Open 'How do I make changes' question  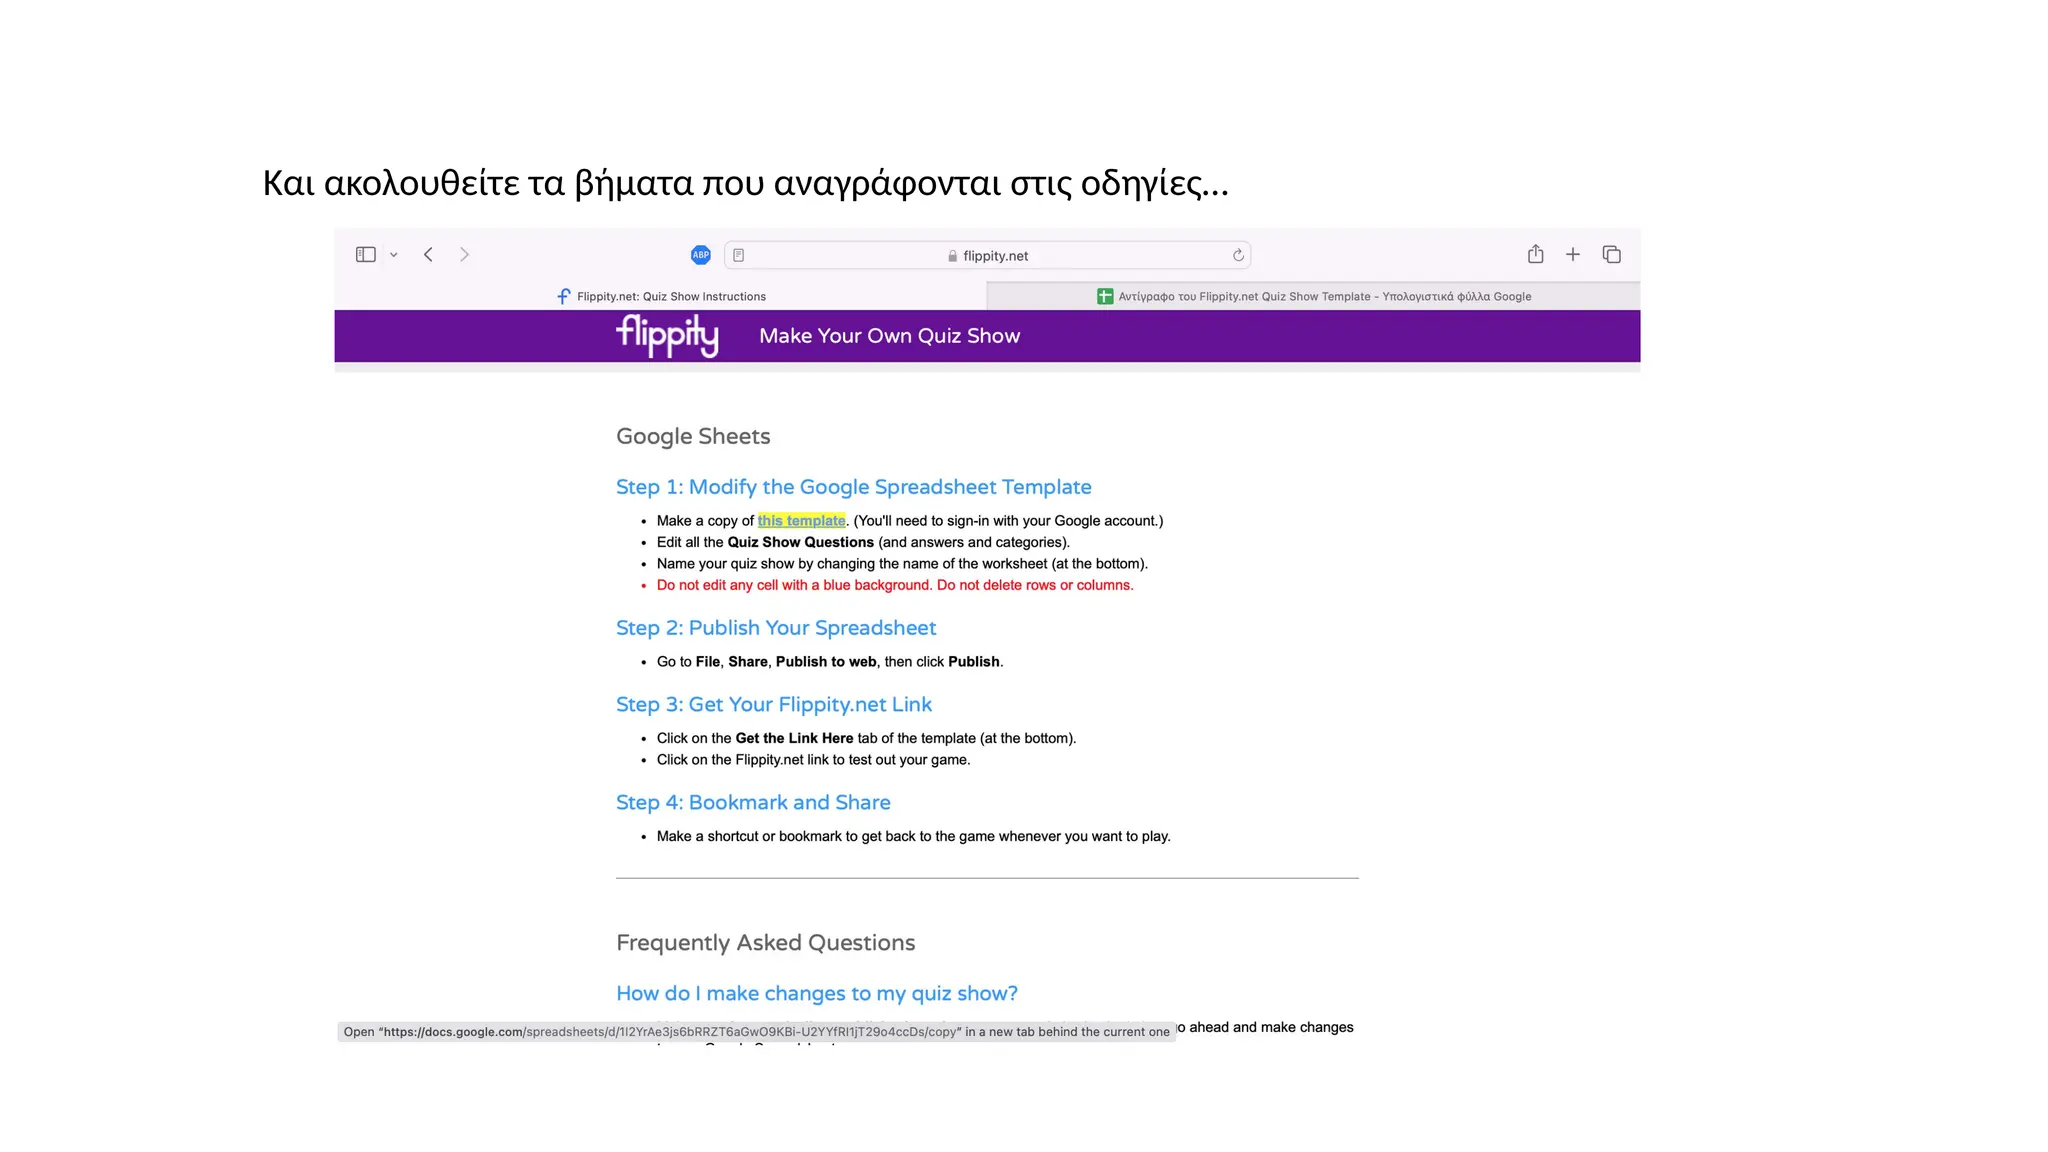816,994
